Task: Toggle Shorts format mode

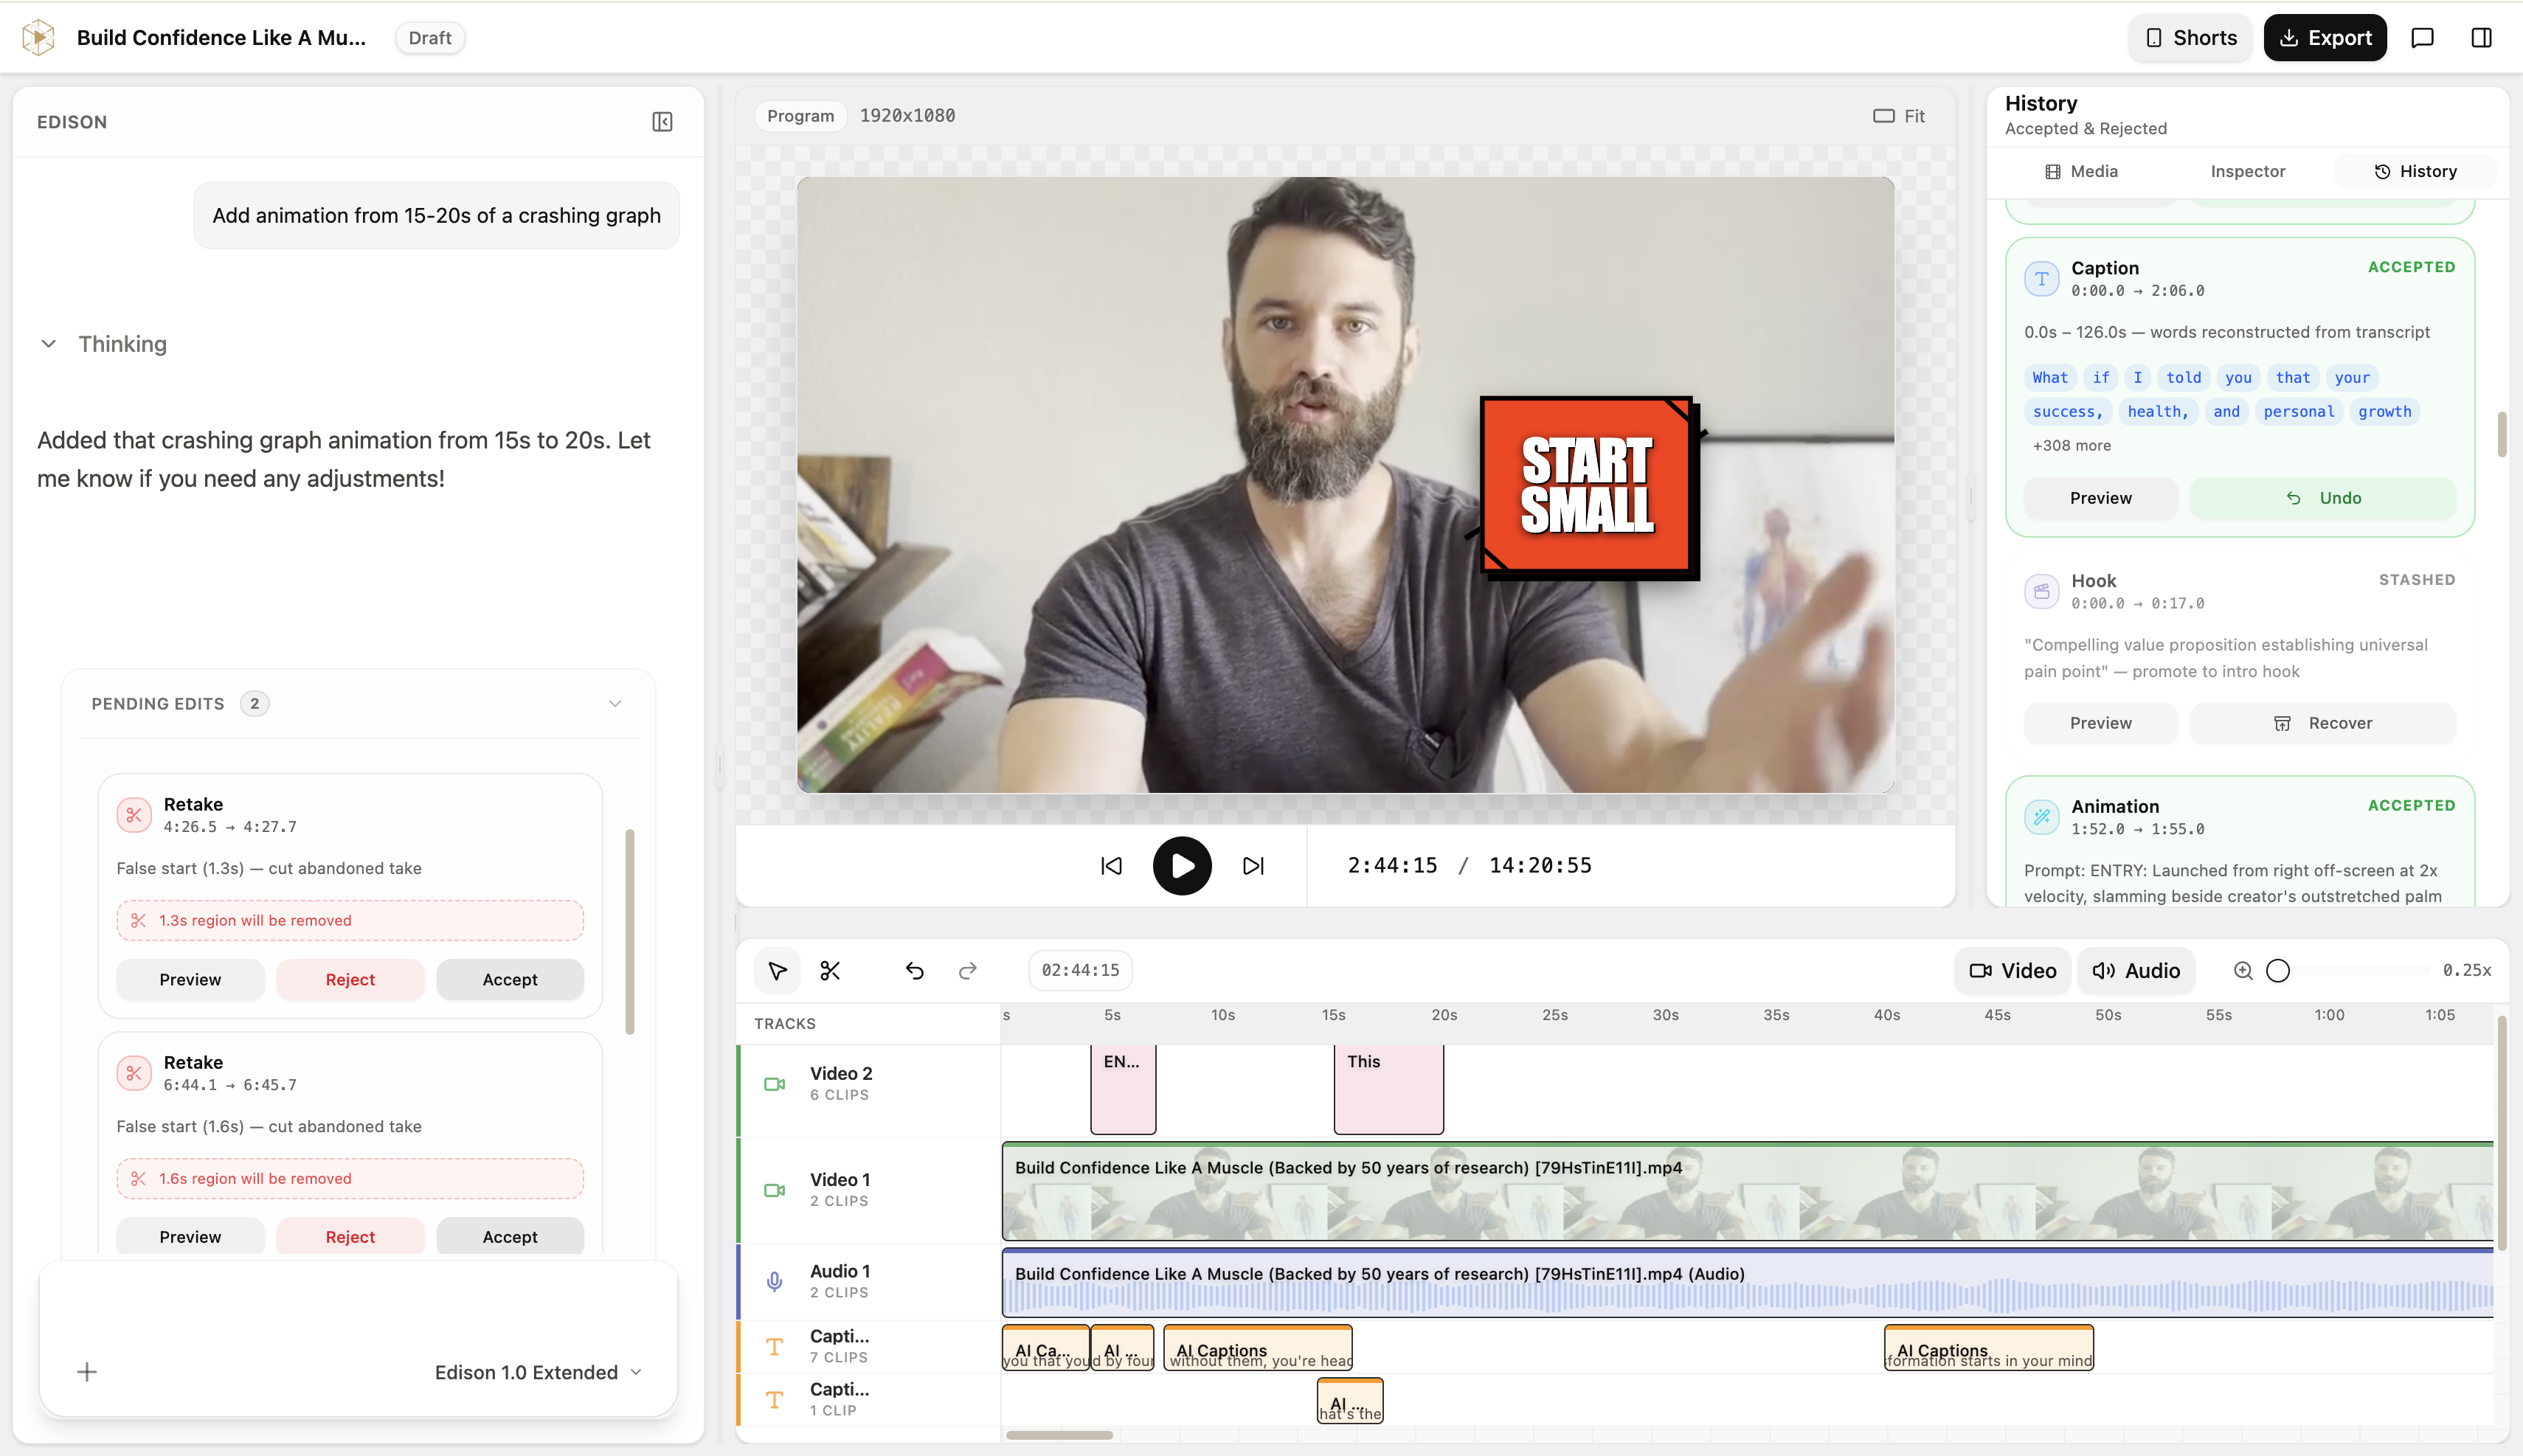Action: point(2191,38)
